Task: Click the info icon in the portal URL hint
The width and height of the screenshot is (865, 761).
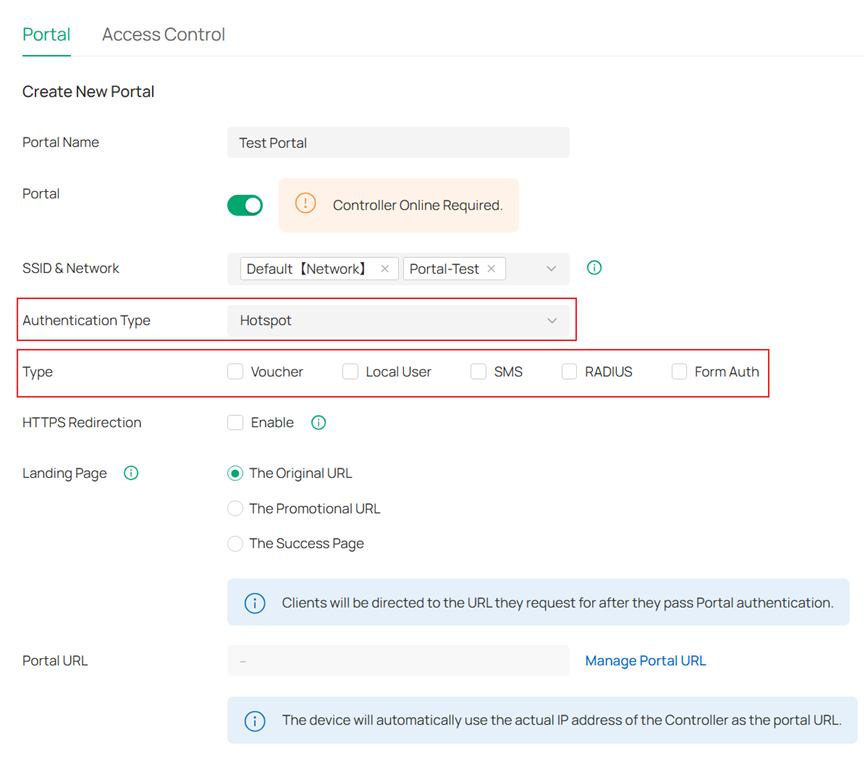Action: pyautogui.click(x=255, y=720)
